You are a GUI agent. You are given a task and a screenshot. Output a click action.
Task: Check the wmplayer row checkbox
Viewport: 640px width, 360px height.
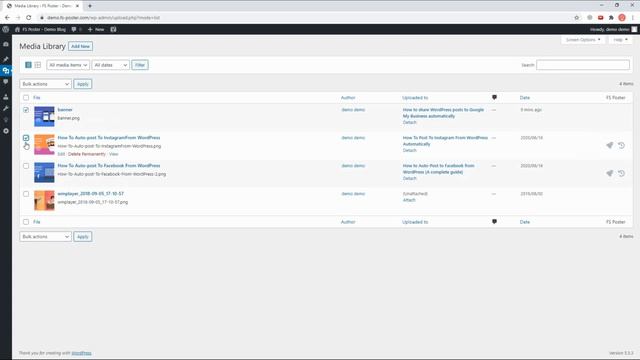tap(26, 194)
